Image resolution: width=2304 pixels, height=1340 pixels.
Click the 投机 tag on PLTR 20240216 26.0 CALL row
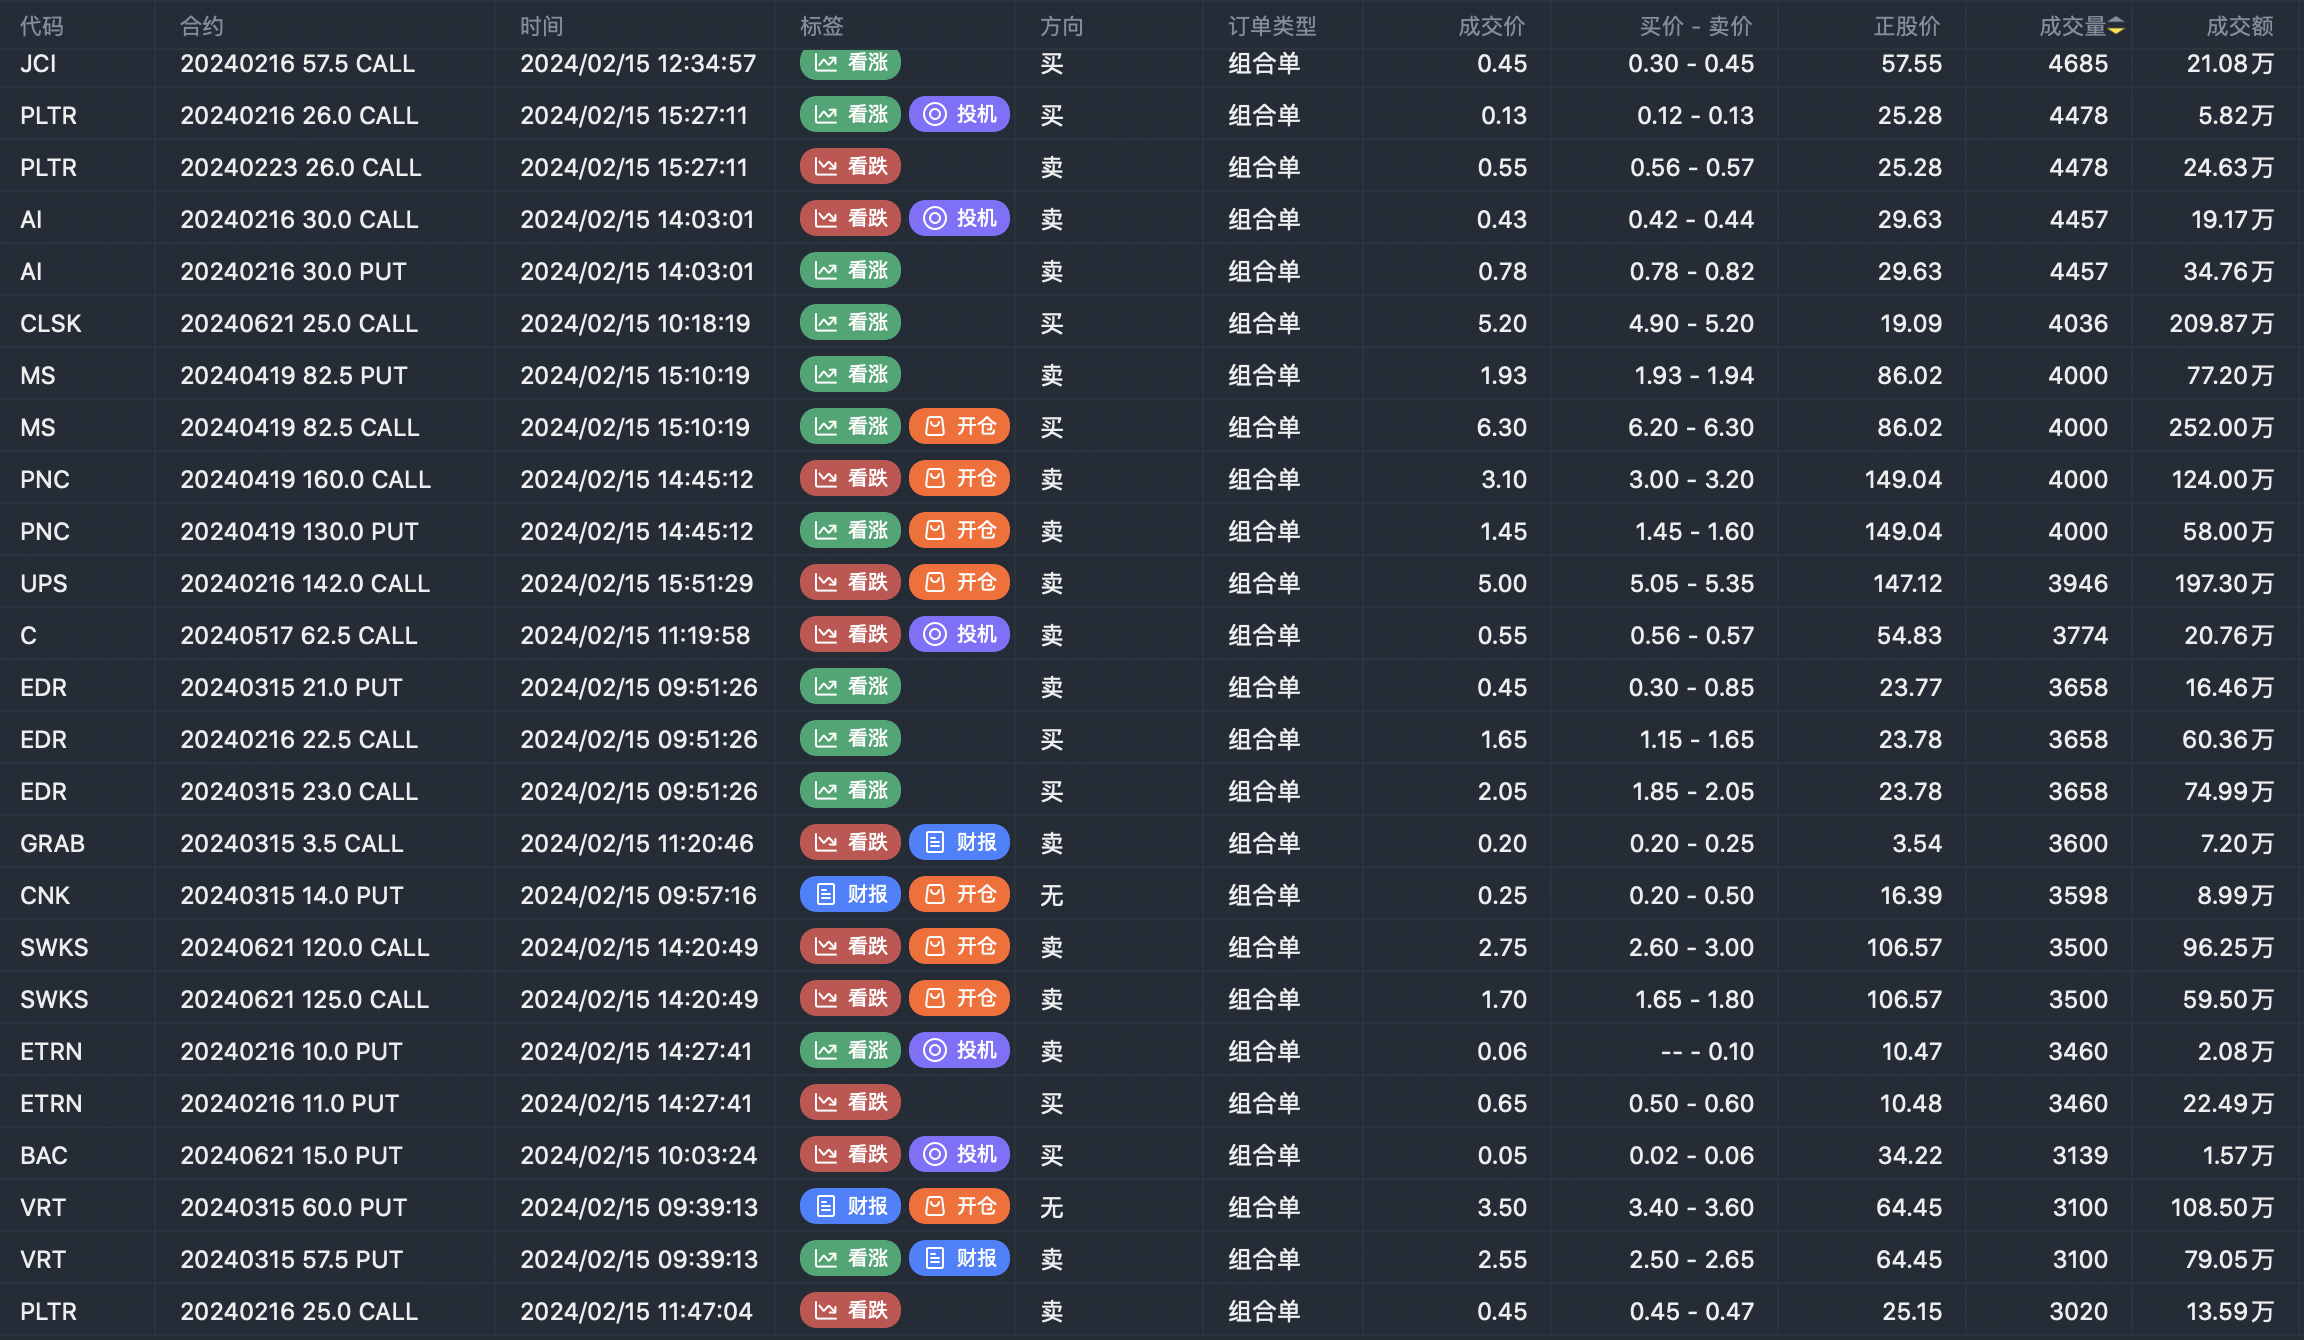point(959,115)
